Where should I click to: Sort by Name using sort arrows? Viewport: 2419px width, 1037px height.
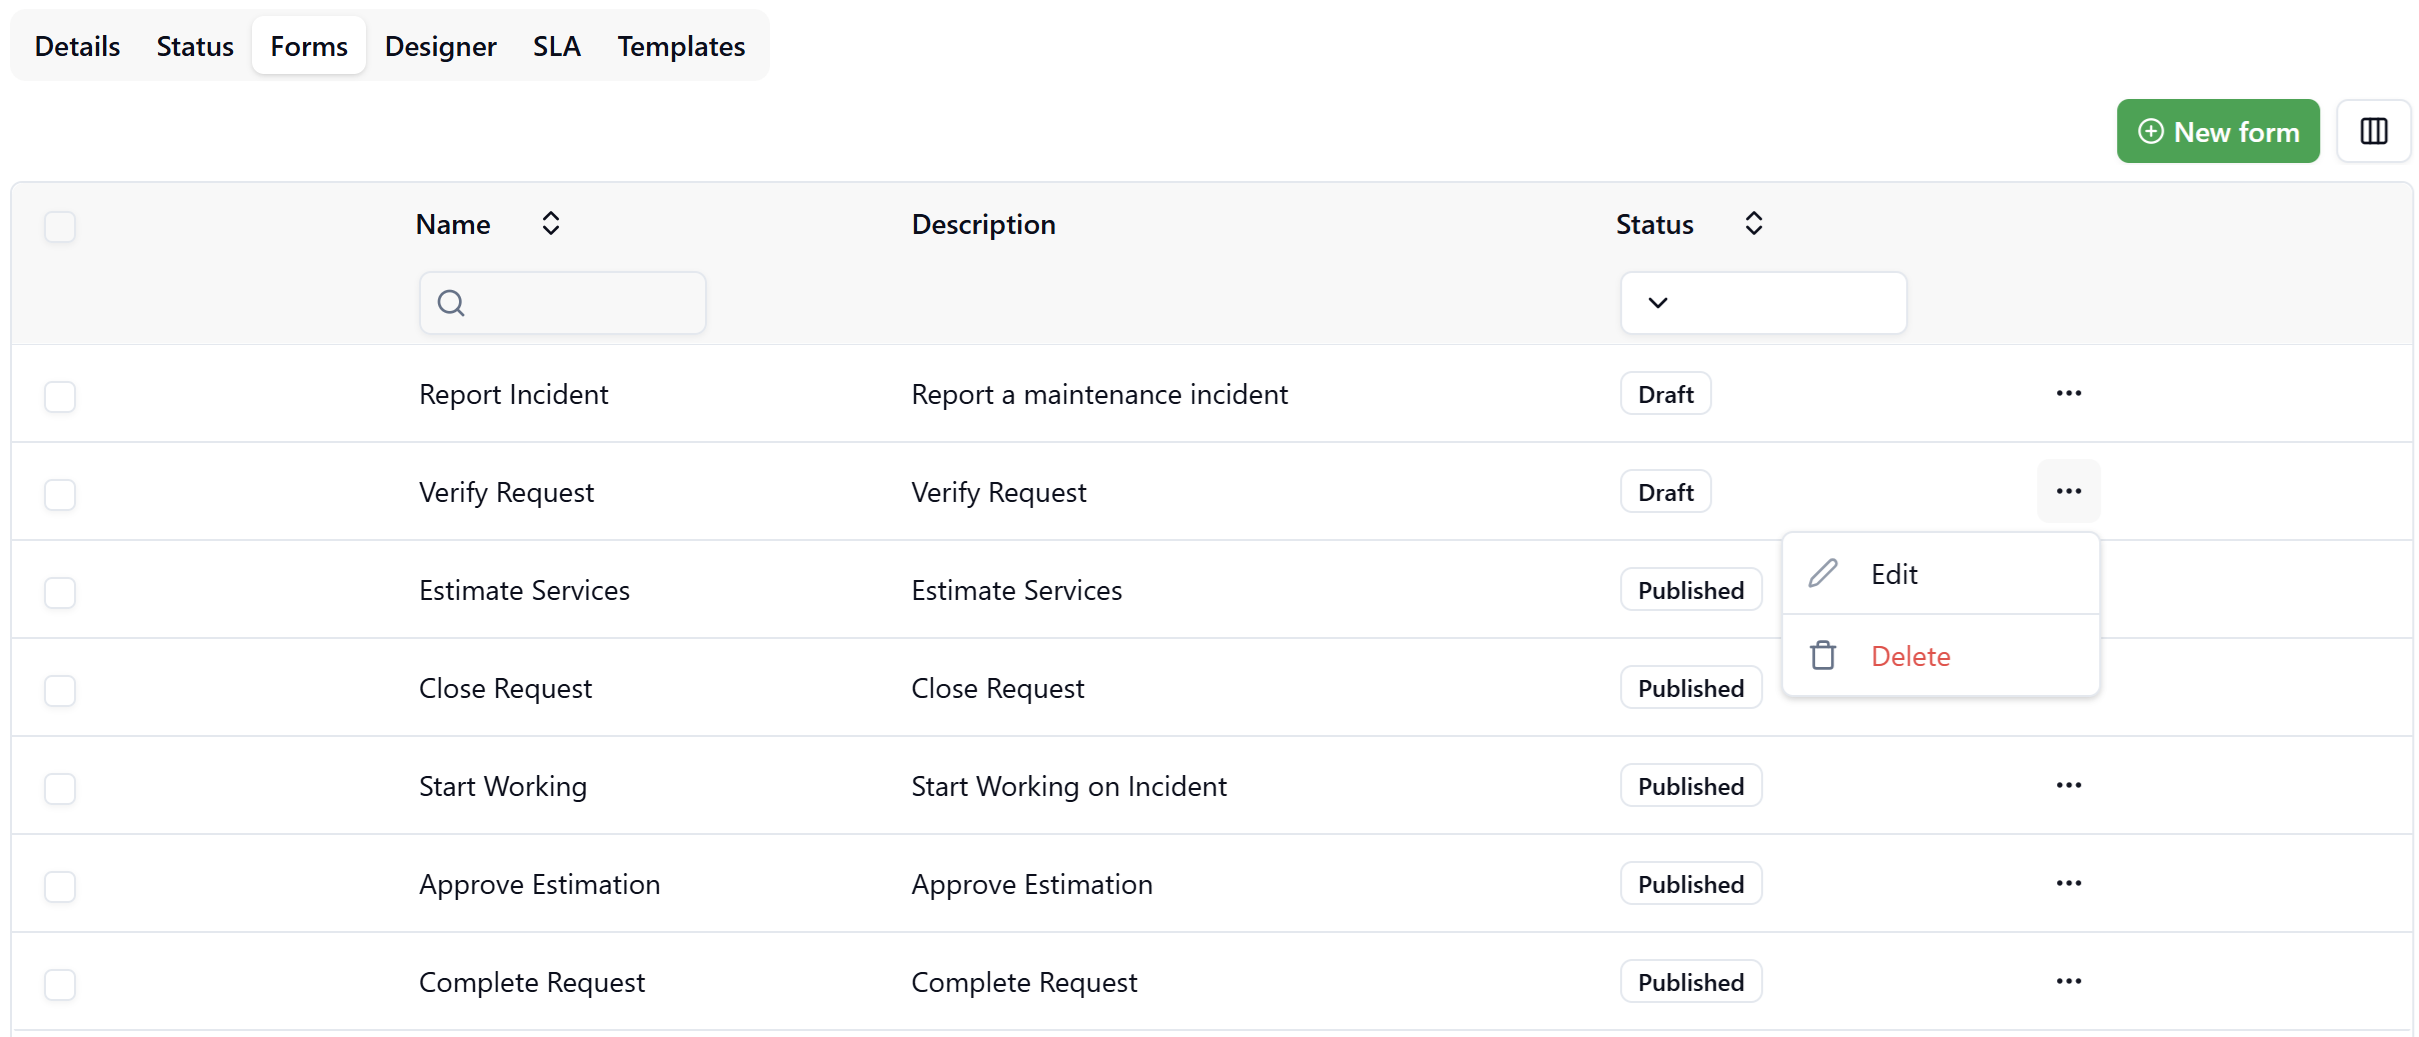[550, 223]
